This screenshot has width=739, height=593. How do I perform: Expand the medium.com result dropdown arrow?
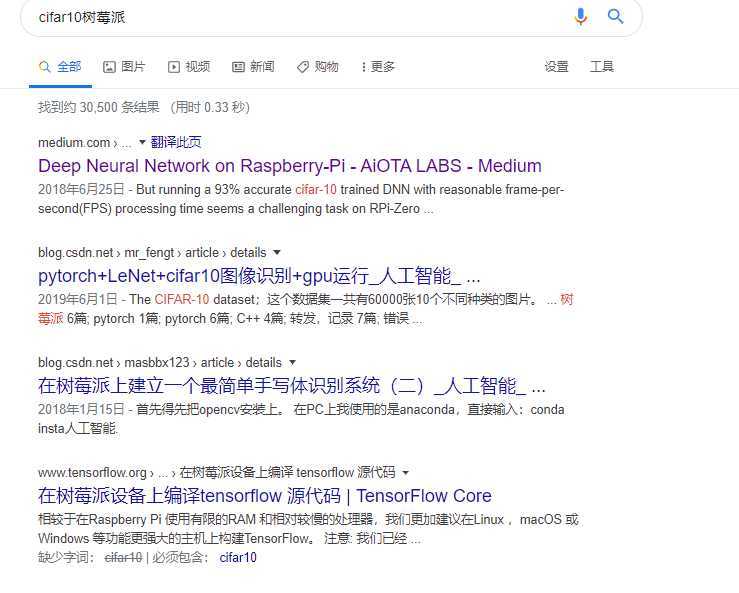[142, 142]
